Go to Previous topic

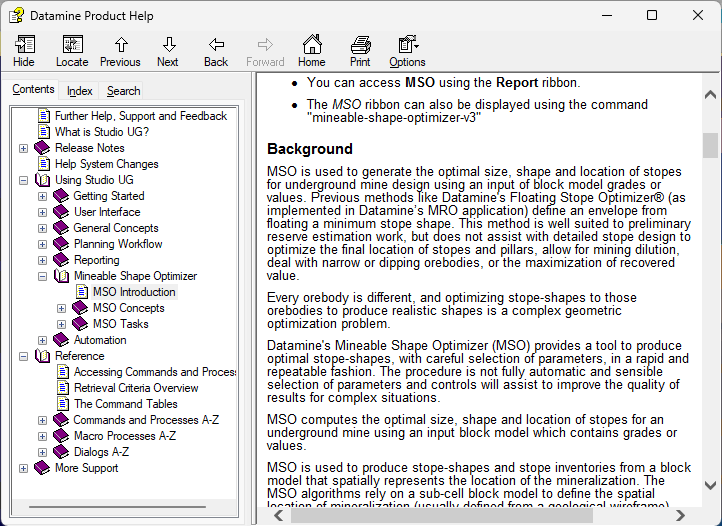coord(120,50)
